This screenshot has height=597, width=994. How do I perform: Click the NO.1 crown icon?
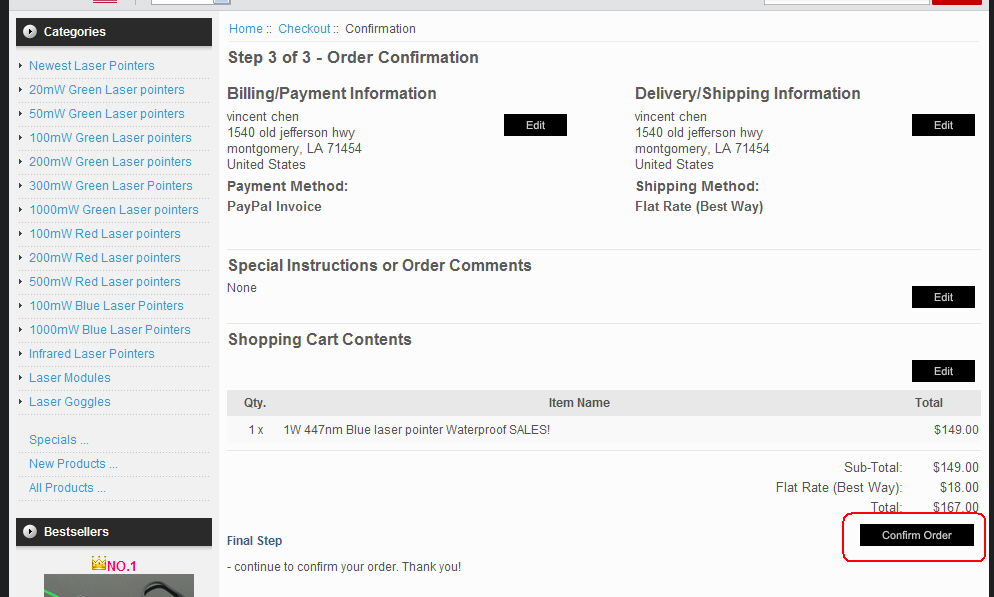98,563
